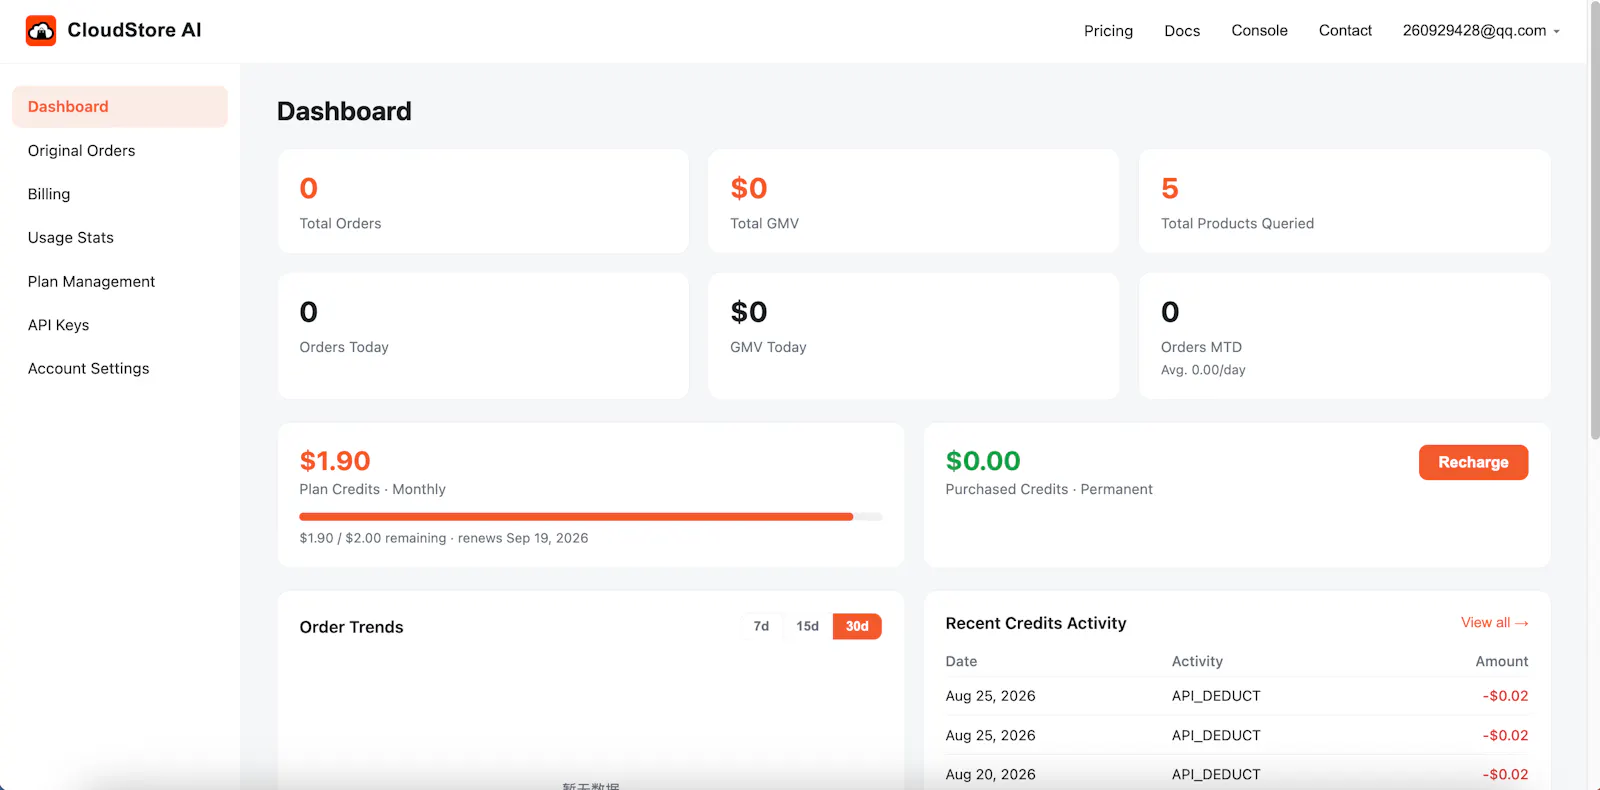Click the Aug 20, 2026 date cell
Screen dimensions: 1600x790
(x=990, y=774)
